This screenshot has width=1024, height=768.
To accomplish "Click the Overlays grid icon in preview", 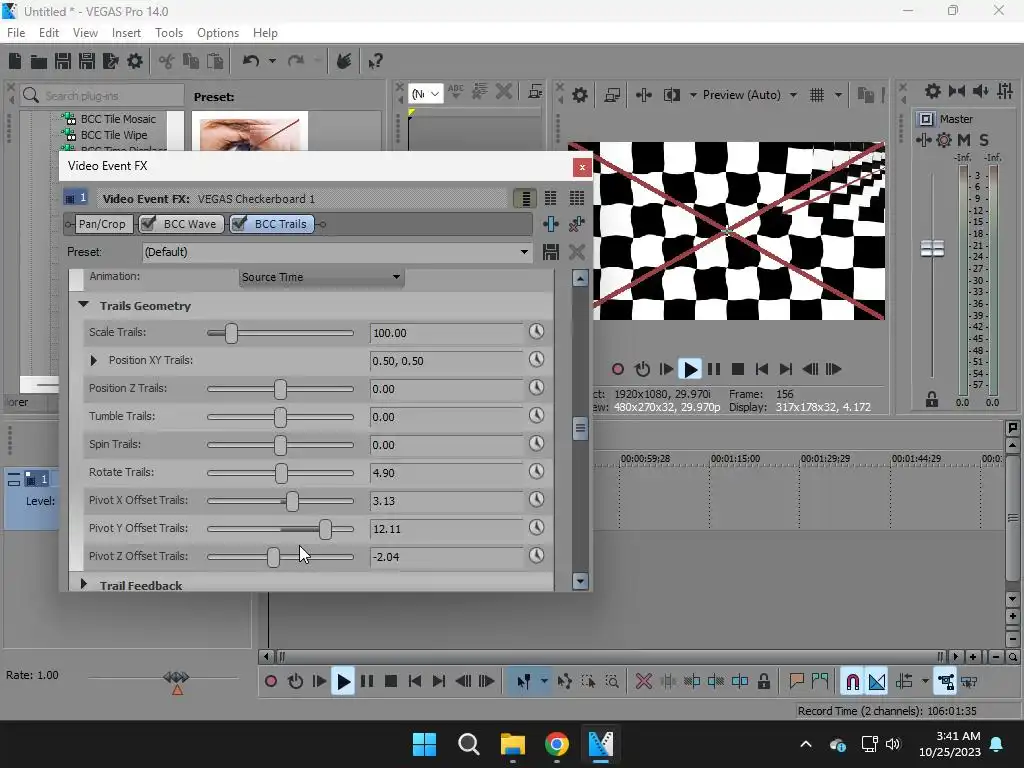I will click(817, 95).
